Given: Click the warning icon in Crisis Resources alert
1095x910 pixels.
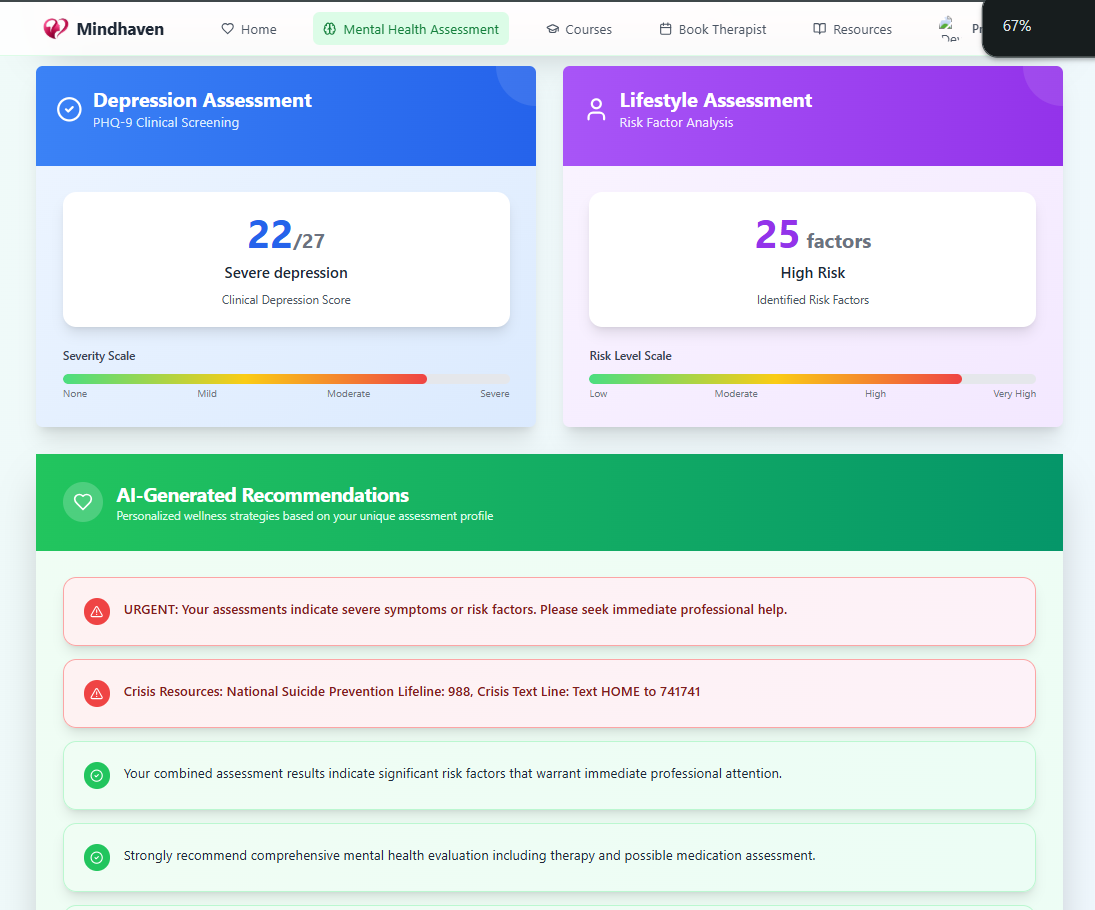Looking at the screenshot, I should click(97, 693).
